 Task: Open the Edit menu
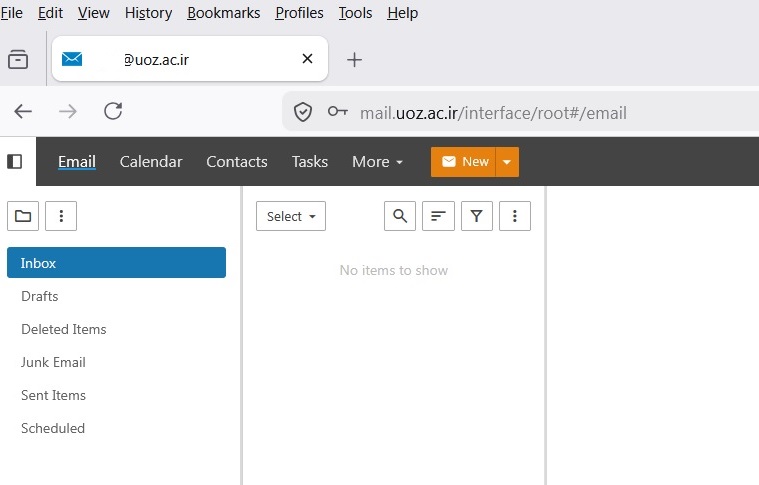pyautogui.click(x=50, y=13)
